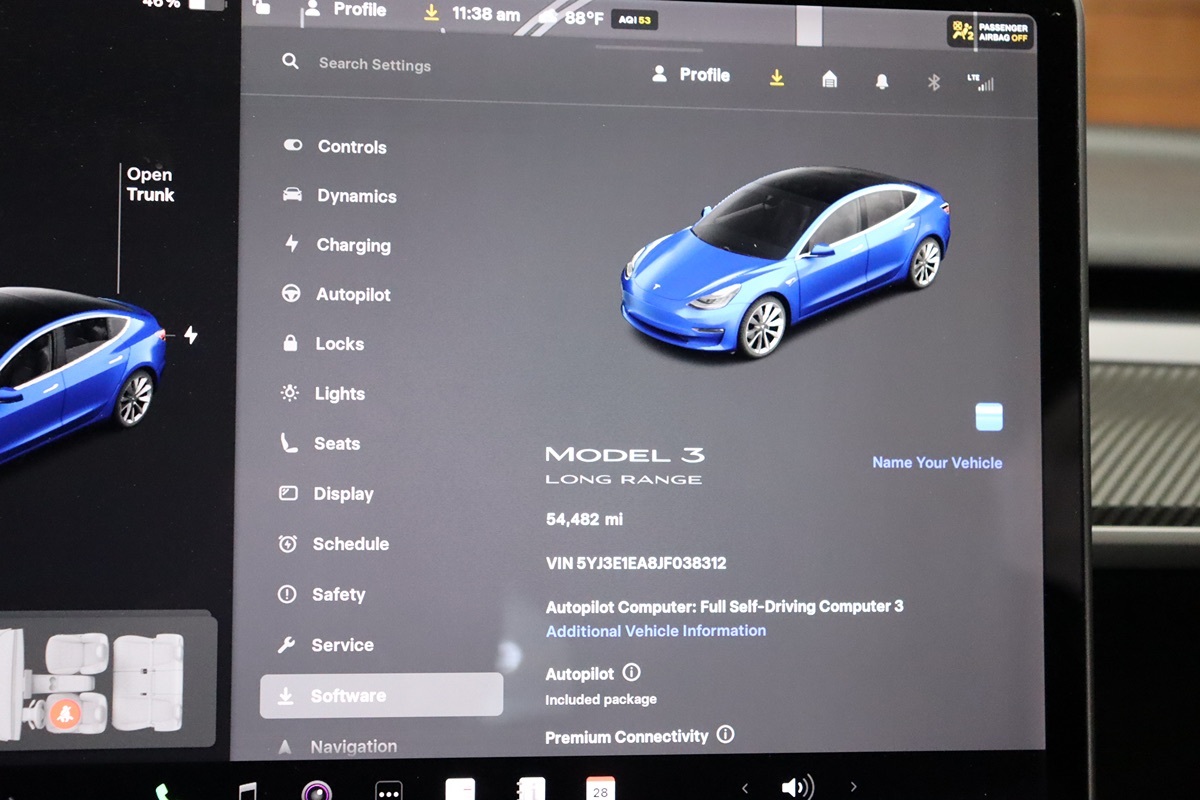Tap the yellow software download icon

[x=777, y=78]
